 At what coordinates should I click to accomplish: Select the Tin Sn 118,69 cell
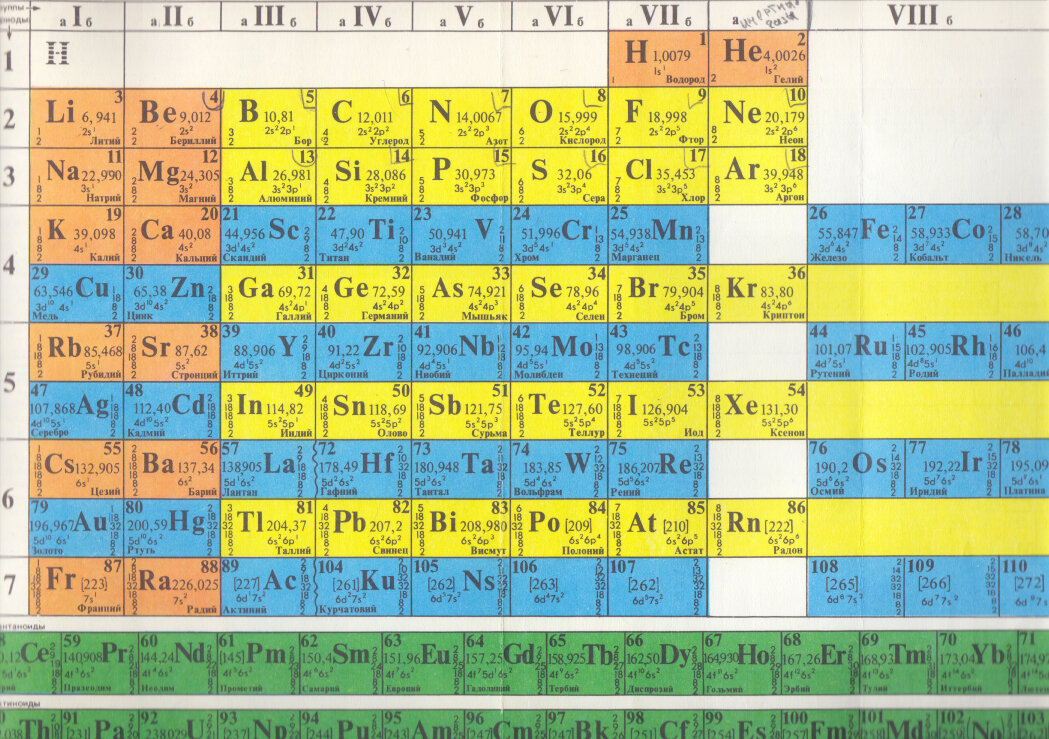[365, 410]
